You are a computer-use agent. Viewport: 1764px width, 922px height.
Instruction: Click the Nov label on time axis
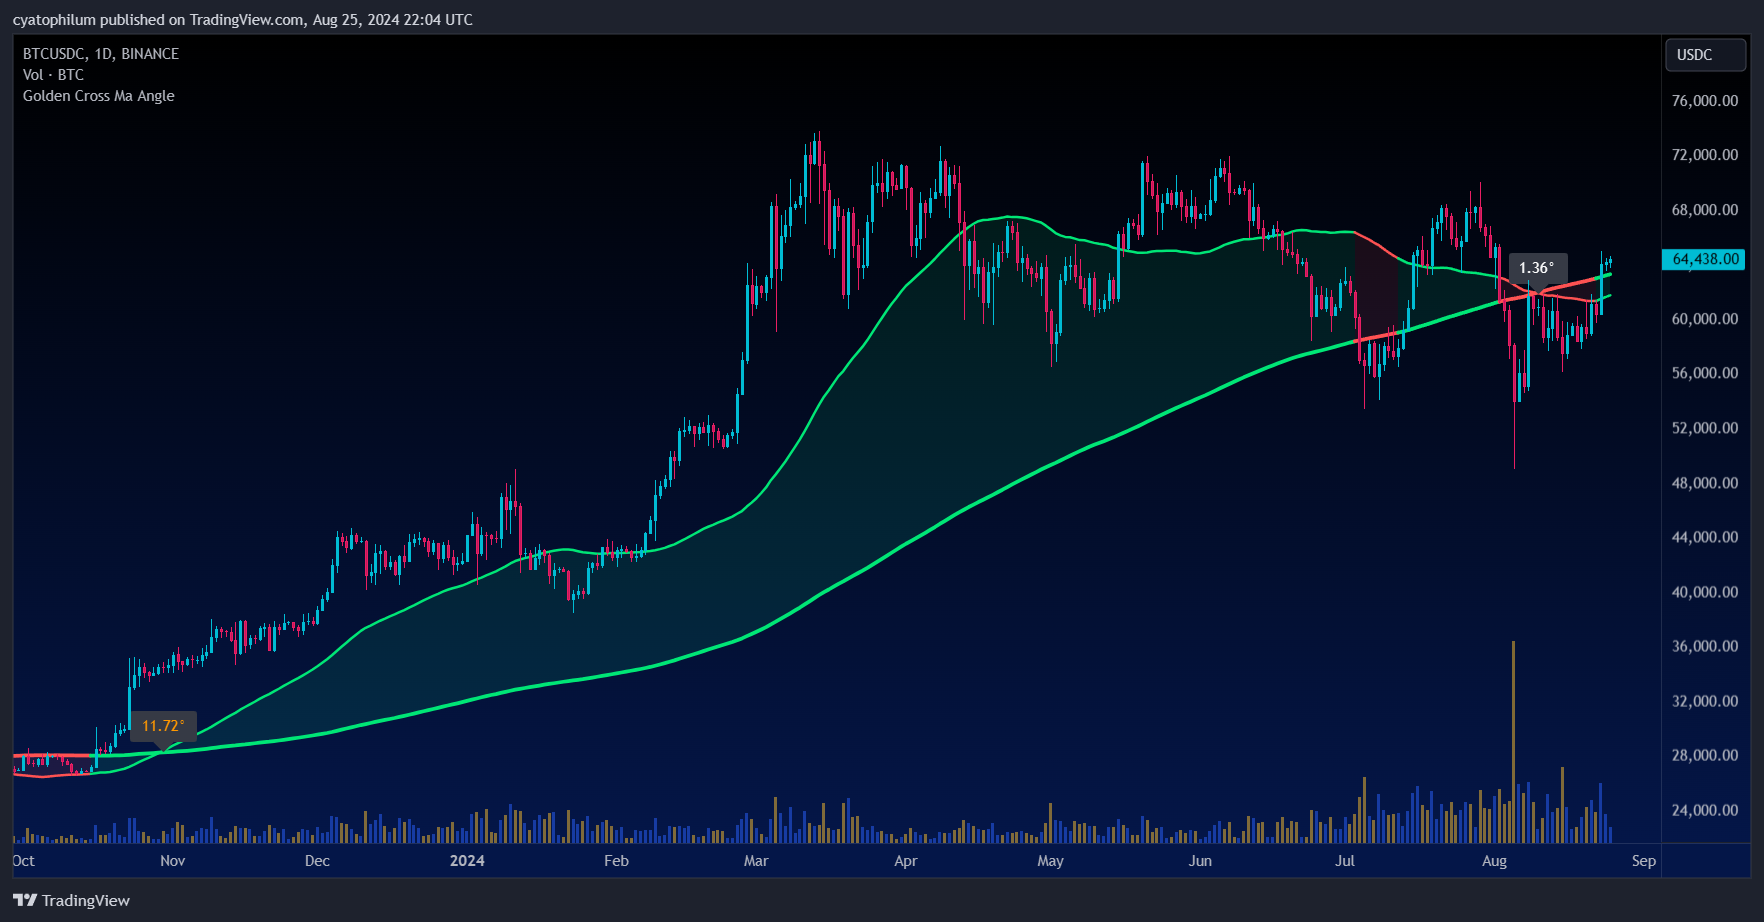pos(173,861)
